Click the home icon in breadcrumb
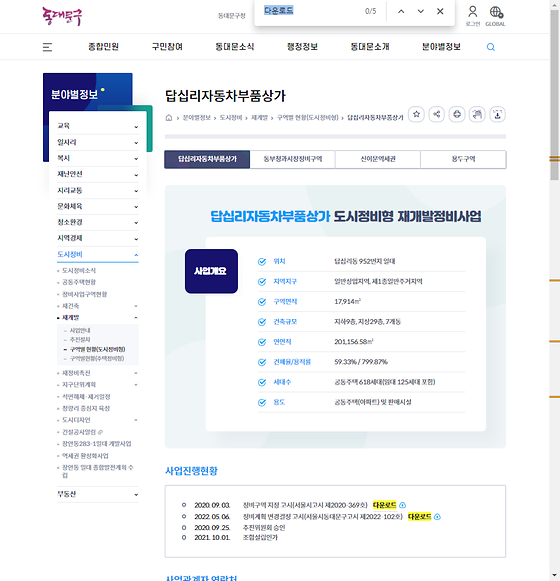The height and width of the screenshot is (581, 560). tap(169, 118)
